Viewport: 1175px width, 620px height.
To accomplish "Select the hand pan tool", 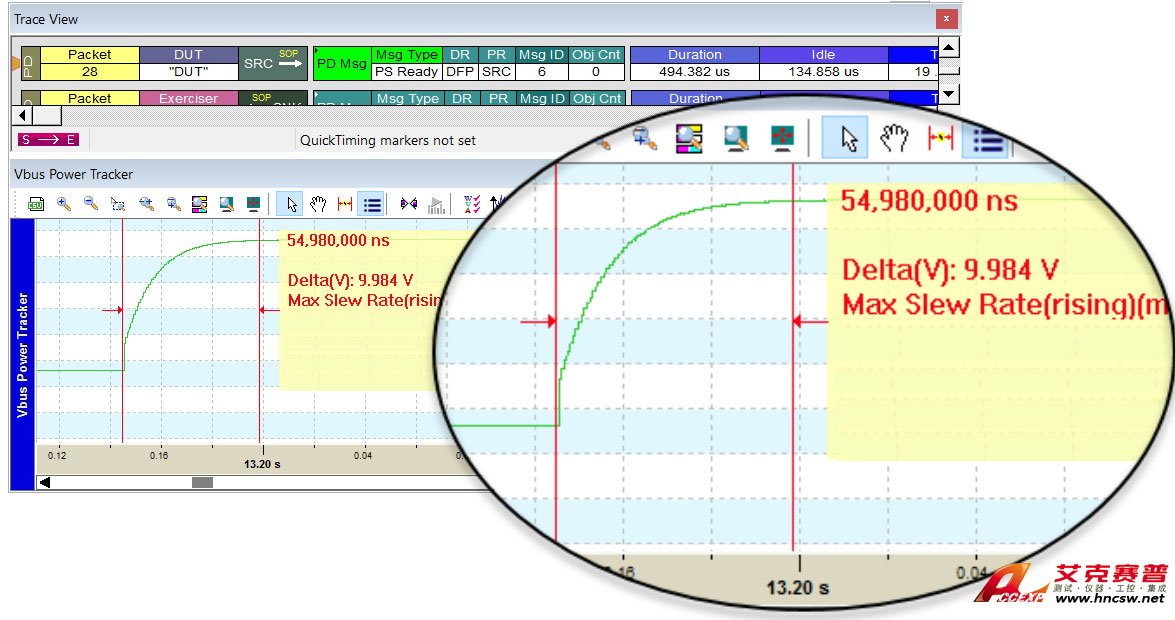I will pos(318,204).
